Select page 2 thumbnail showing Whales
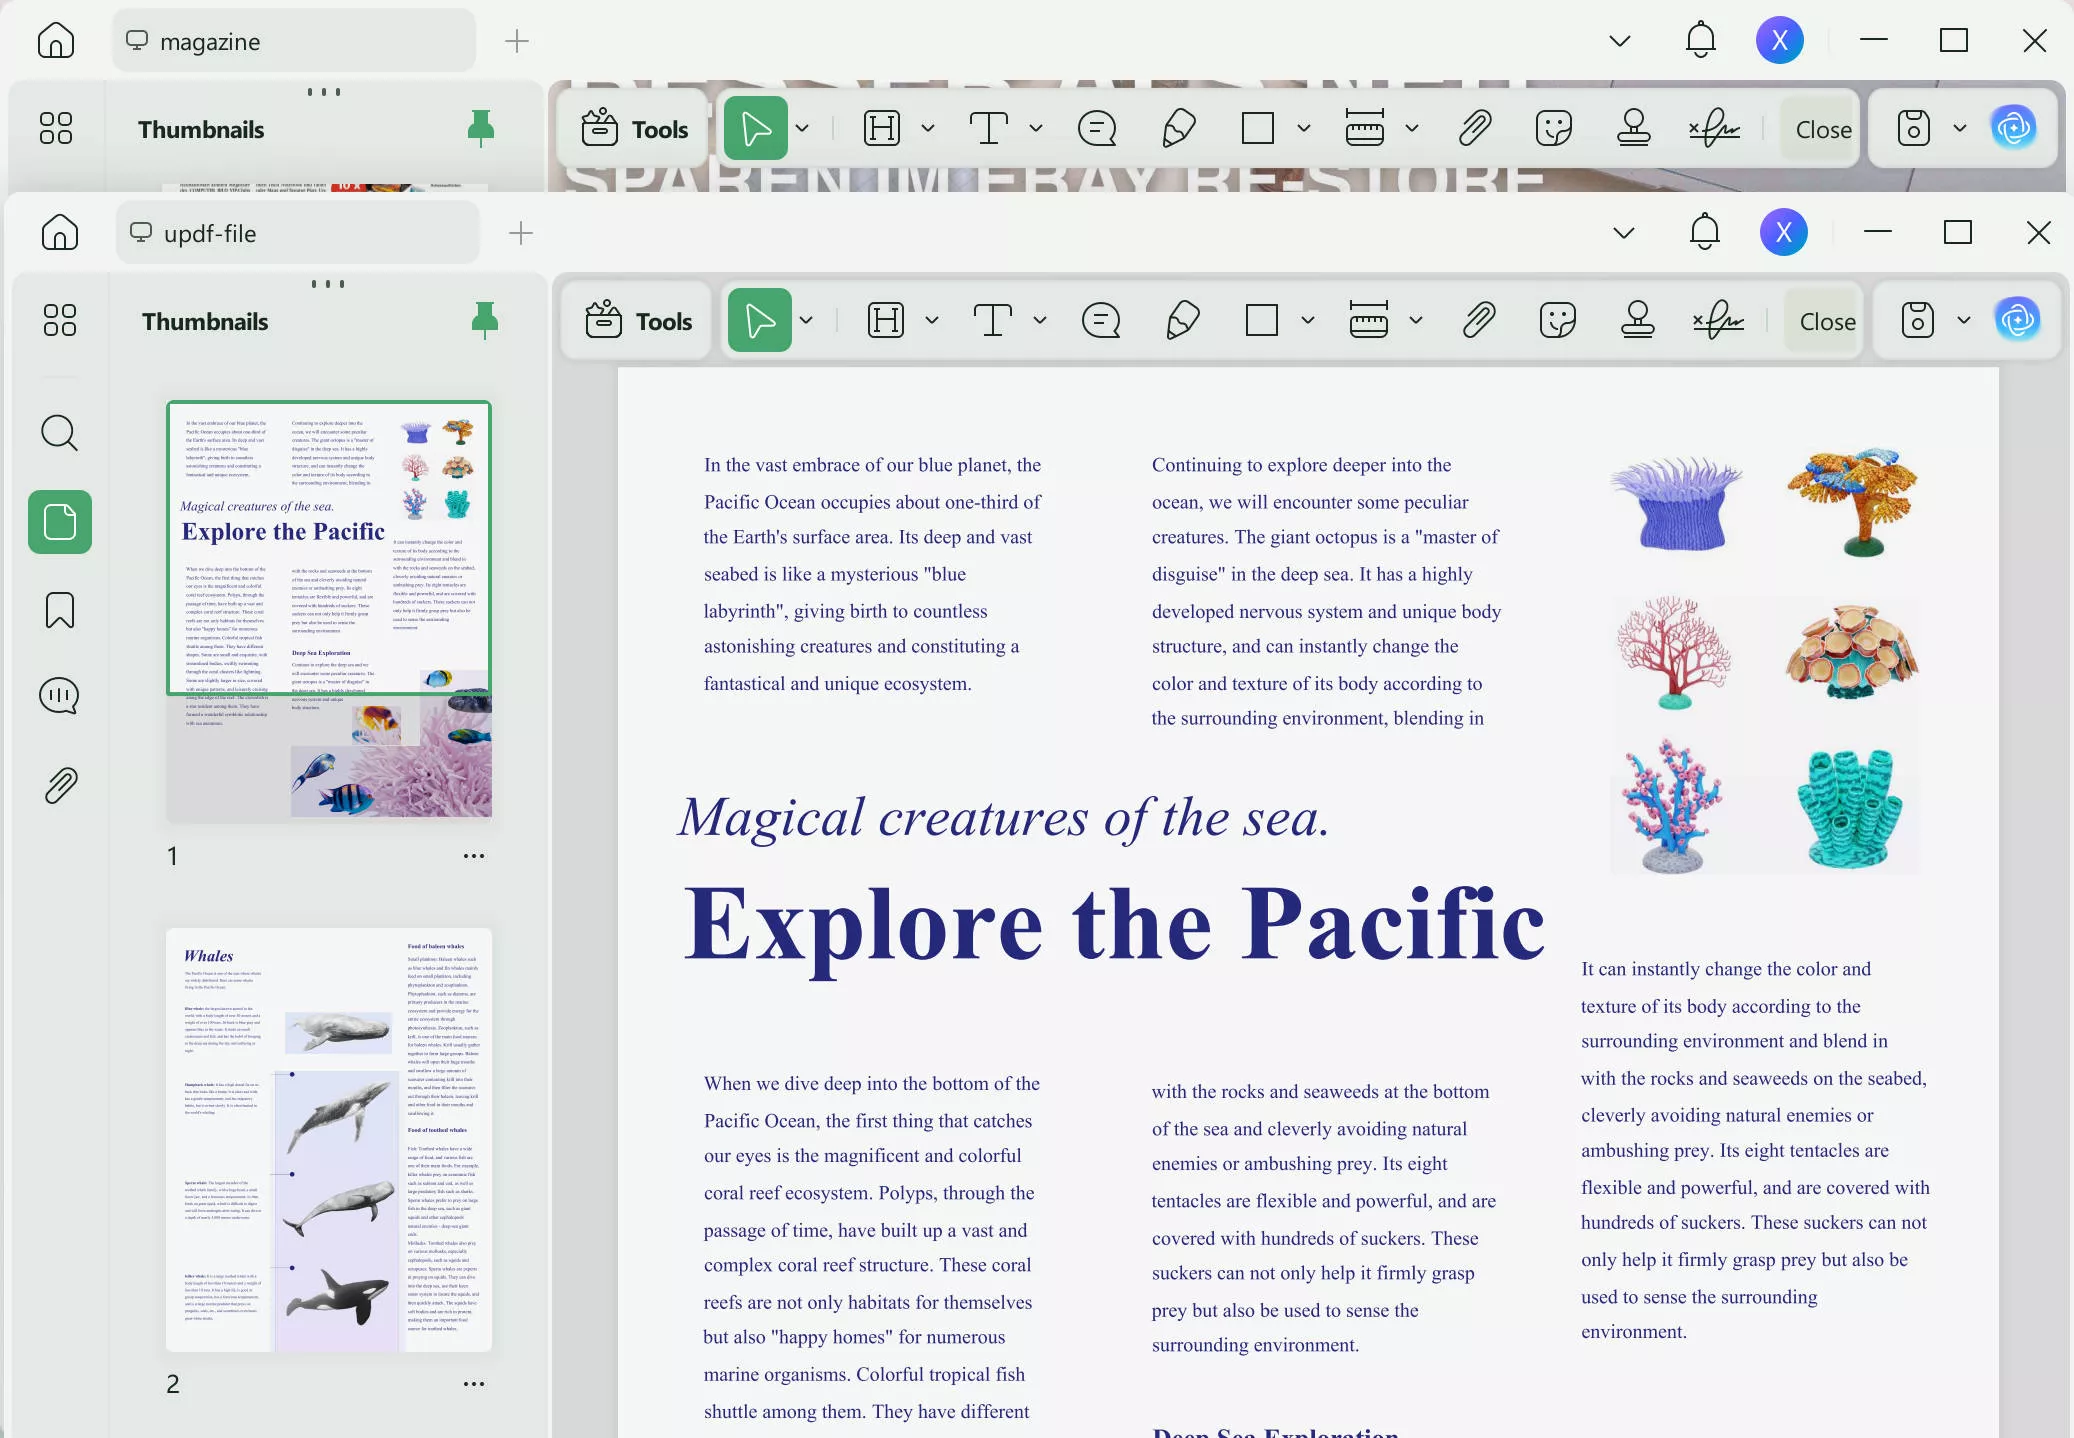The width and height of the screenshot is (2074, 1438). coord(329,1140)
